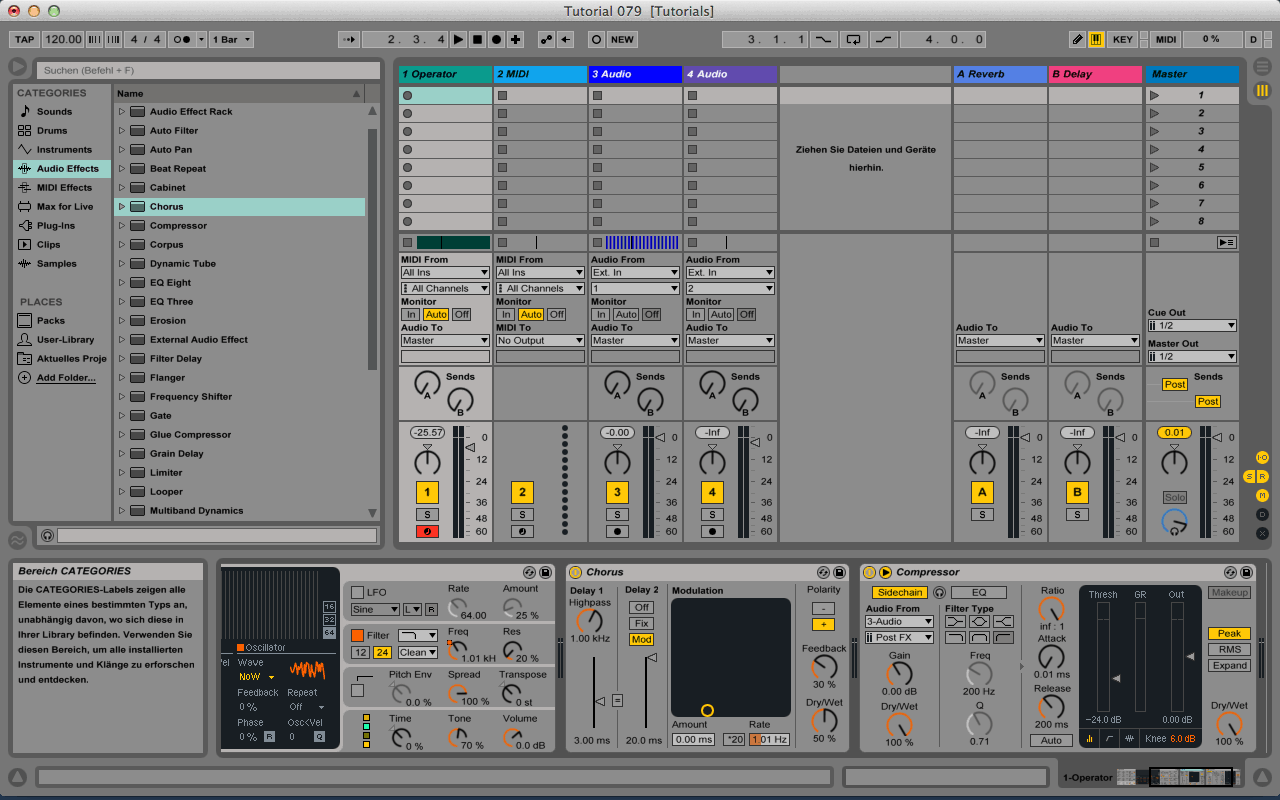Open Compressor Audio From 3-Audio dropdown
1280x800 pixels.
tap(899, 622)
